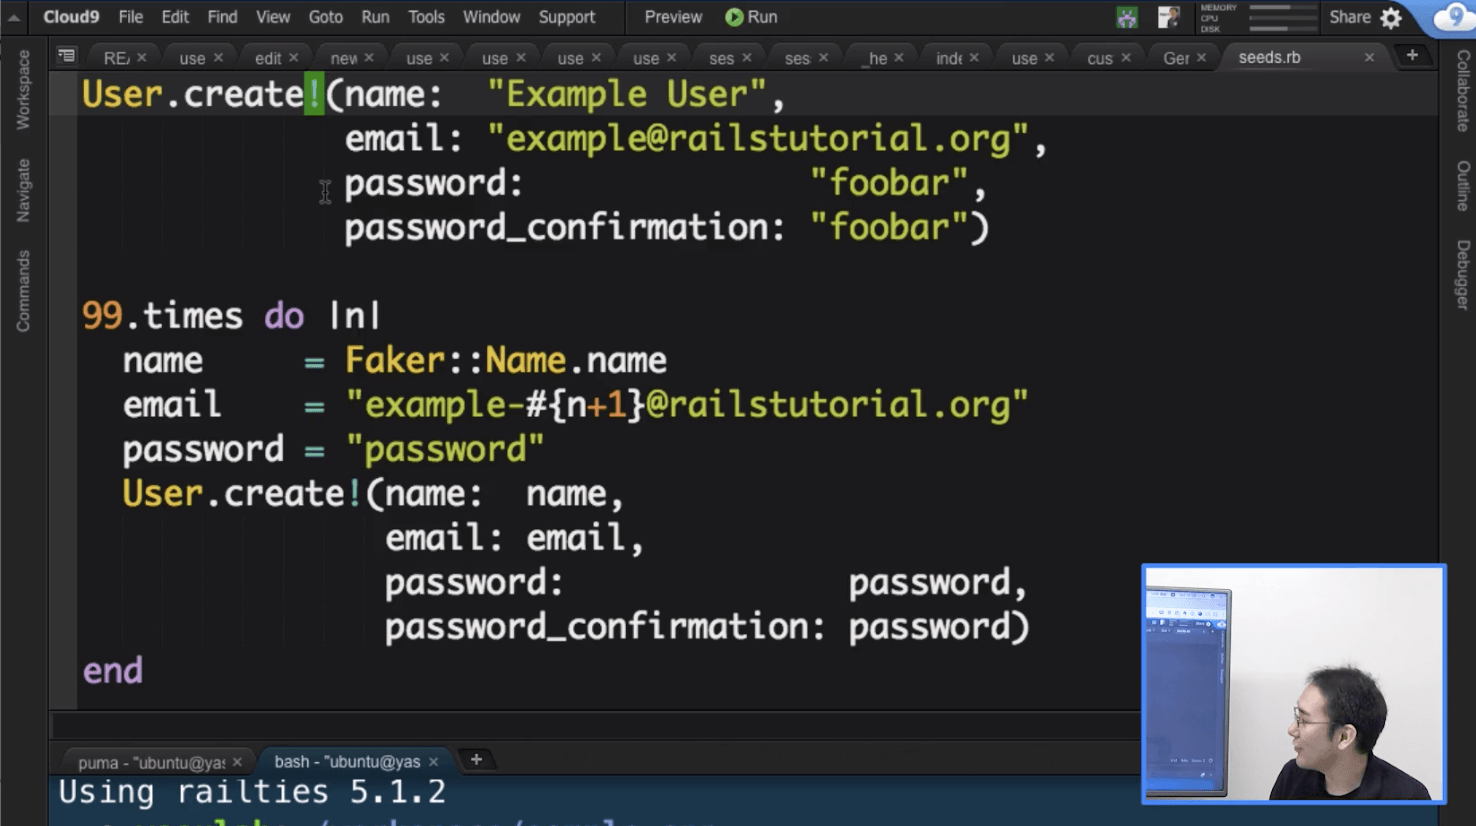Switch to the puma terminal tab

151,762
